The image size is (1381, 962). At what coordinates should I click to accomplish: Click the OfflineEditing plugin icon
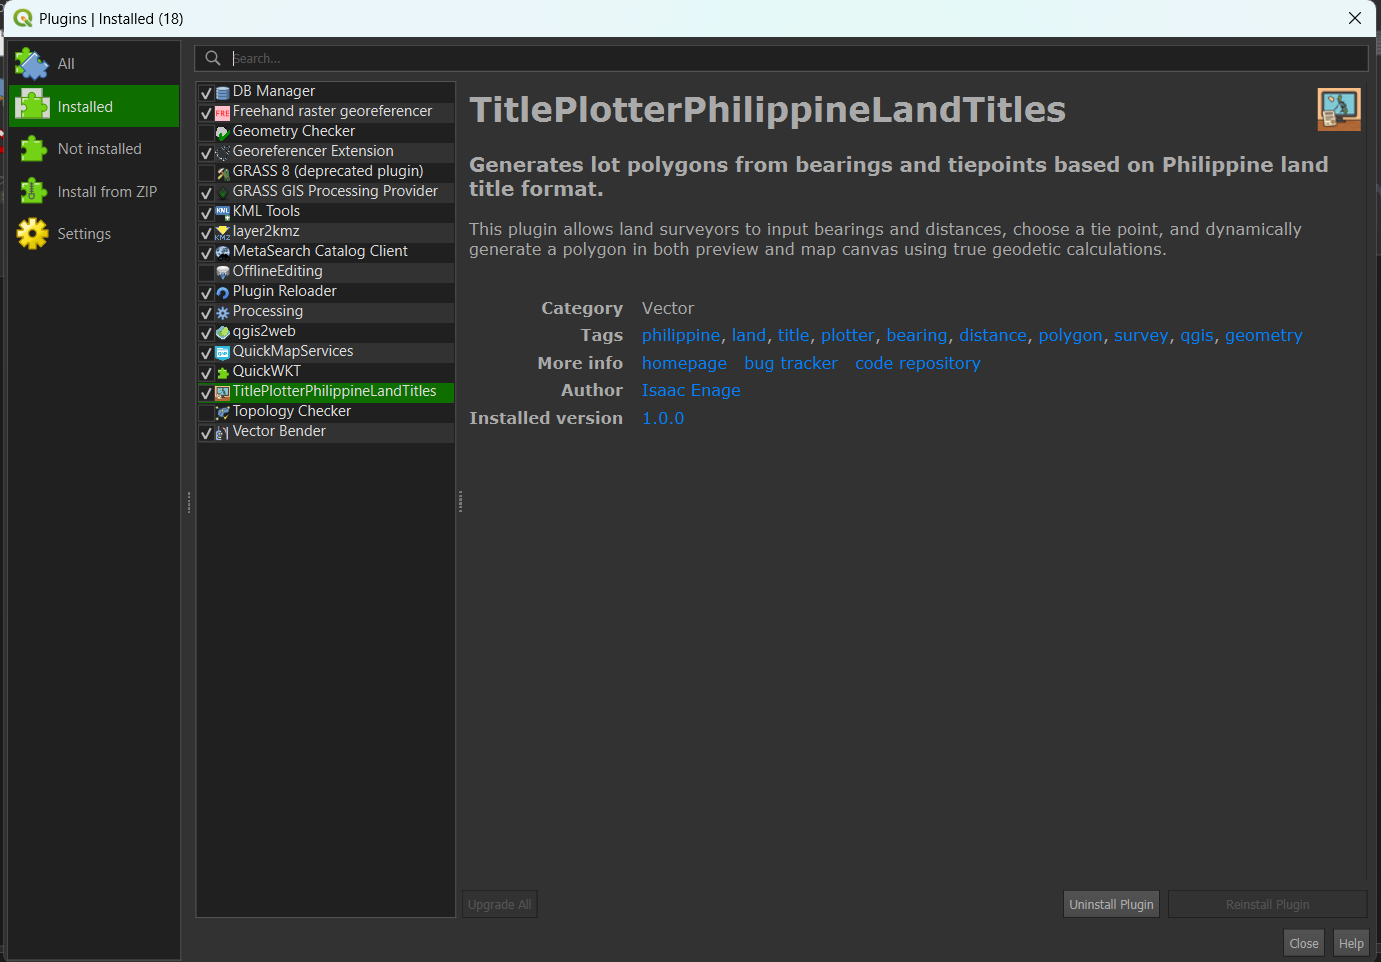(x=223, y=272)
